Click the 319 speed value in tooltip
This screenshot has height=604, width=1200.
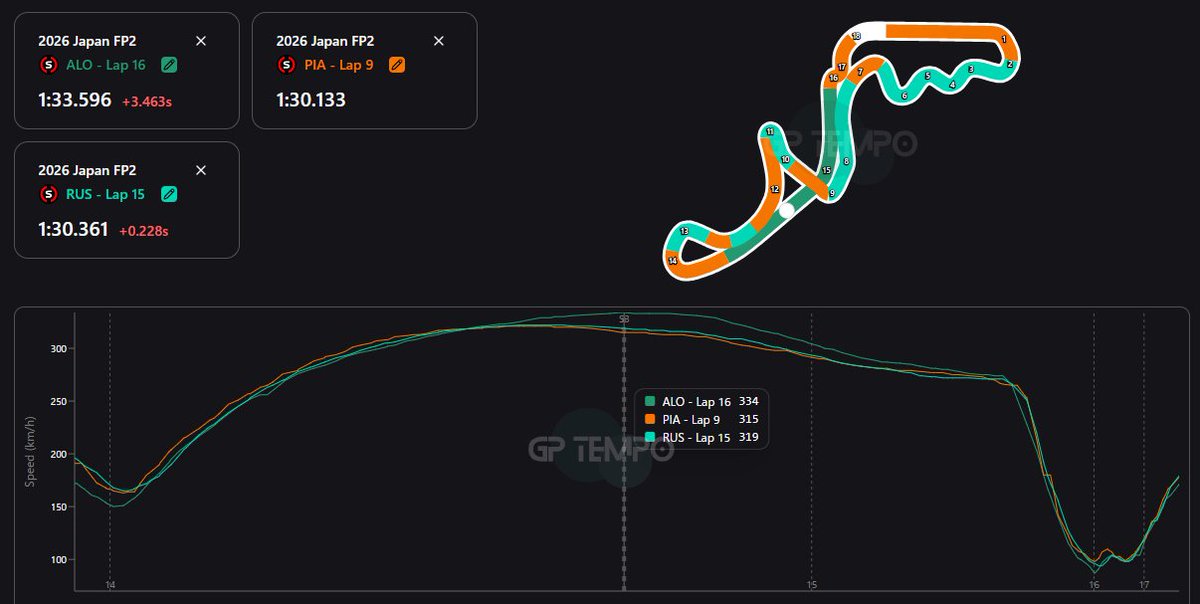pos(748,437)
